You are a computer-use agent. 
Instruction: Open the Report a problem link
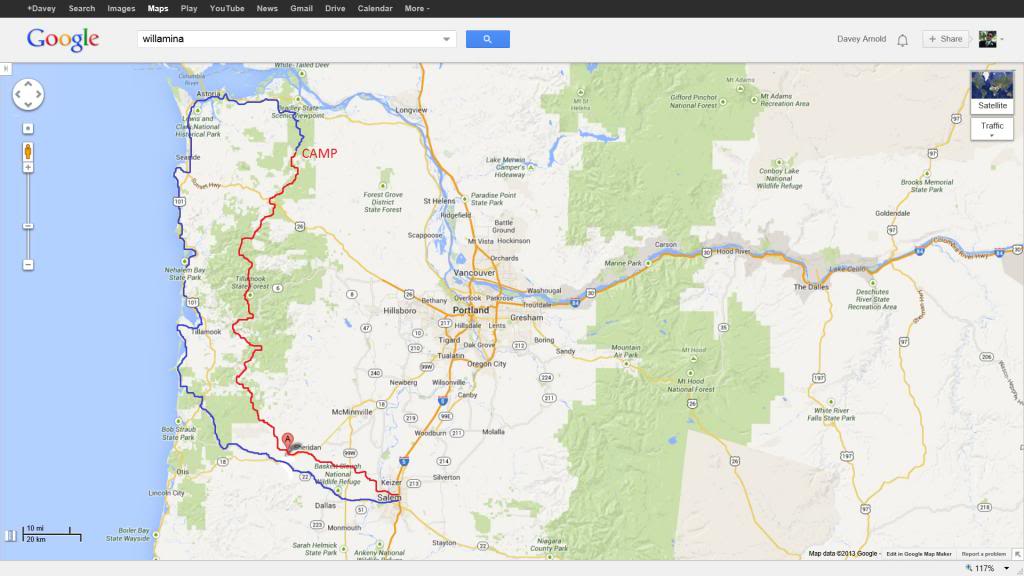[984, 554]
